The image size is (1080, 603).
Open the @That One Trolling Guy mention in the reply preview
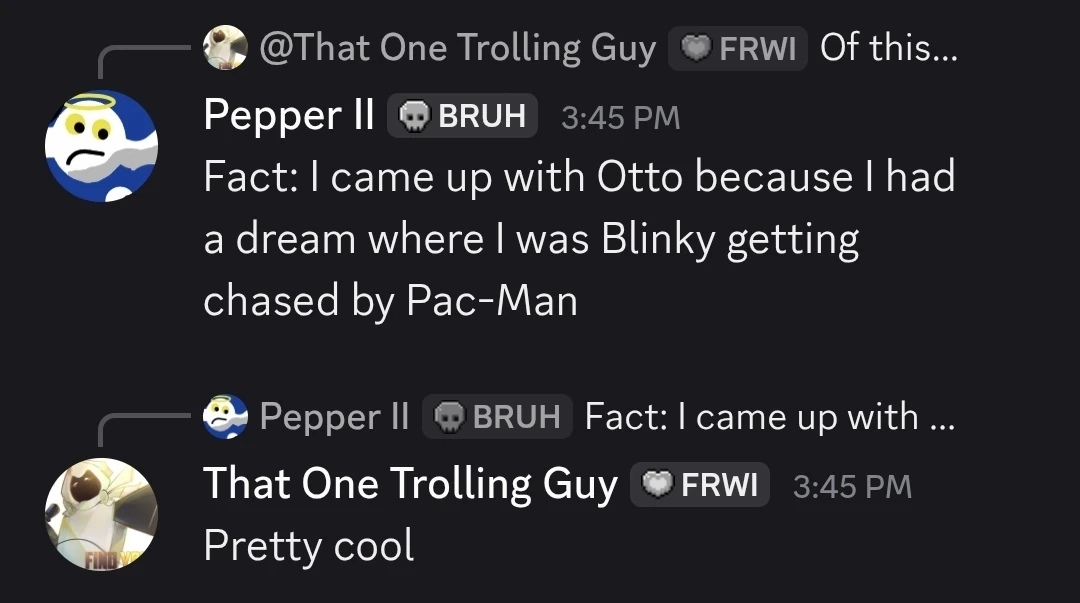(457, 47)
